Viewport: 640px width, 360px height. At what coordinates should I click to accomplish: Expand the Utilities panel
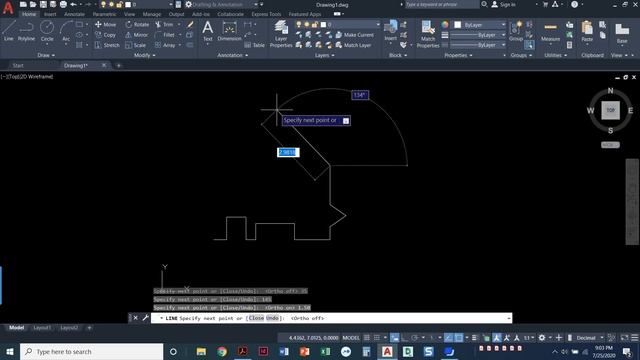556,55
